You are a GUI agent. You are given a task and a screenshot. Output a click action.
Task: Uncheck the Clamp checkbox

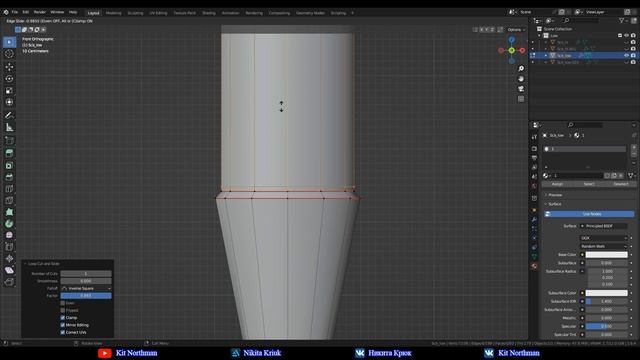[63, 318]
